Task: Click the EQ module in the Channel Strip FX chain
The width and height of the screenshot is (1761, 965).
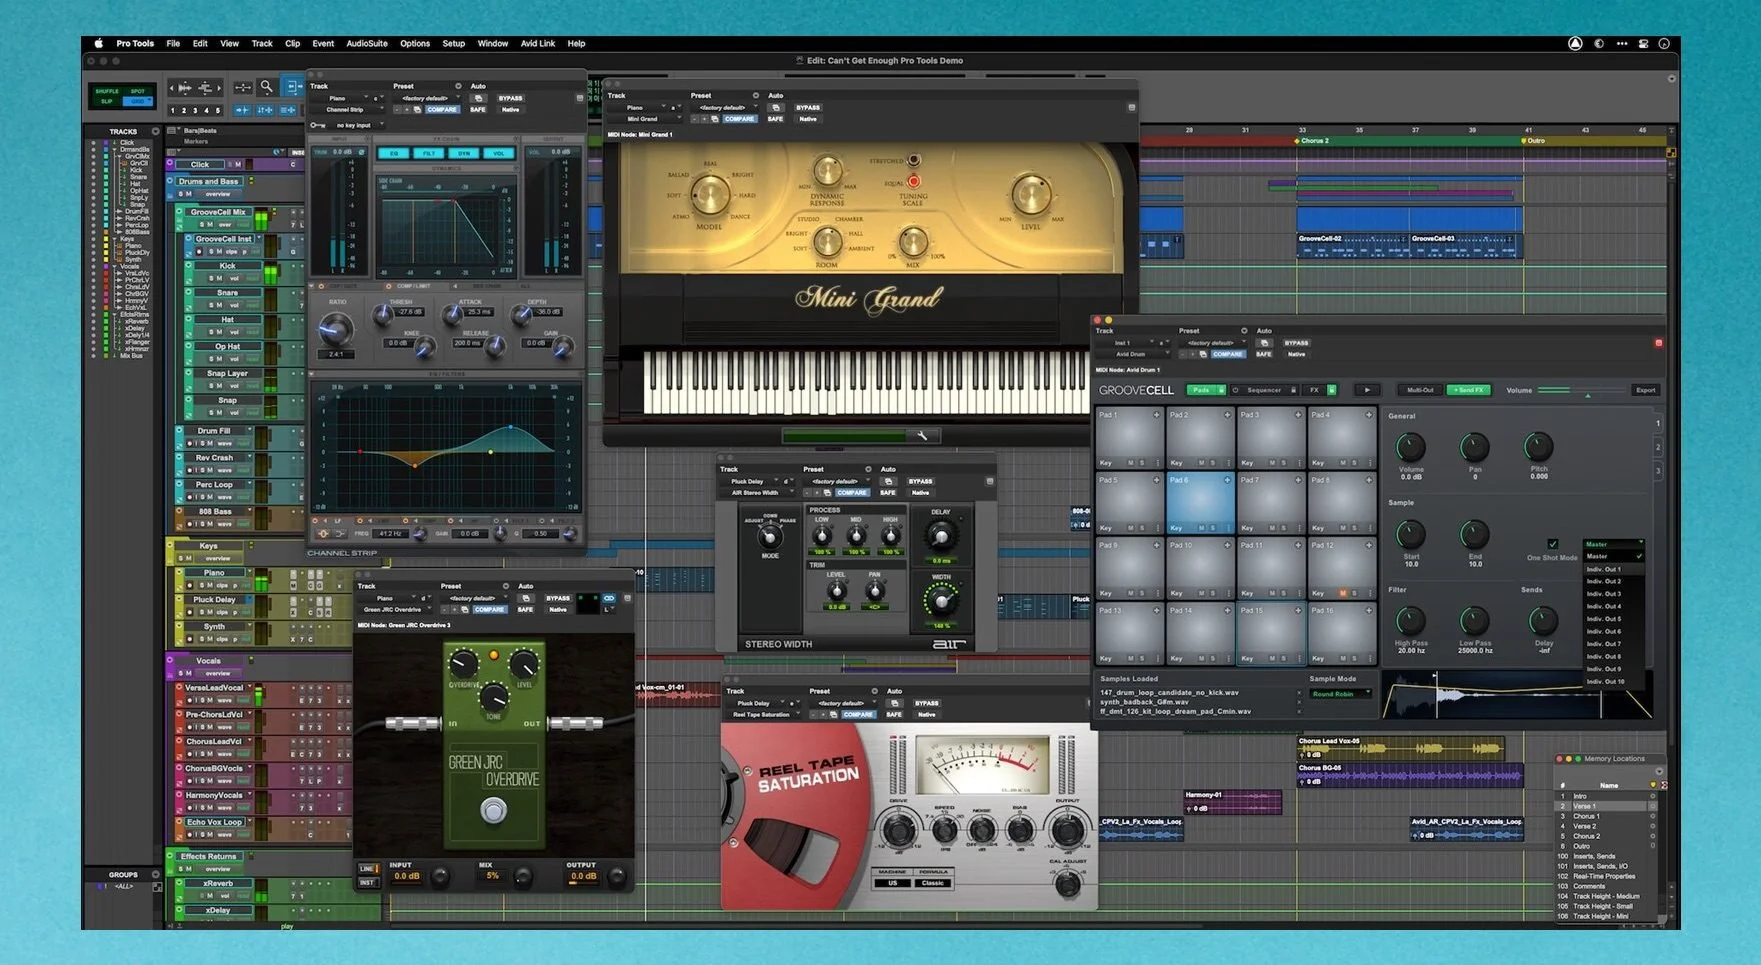Action: tap(395, 153)
